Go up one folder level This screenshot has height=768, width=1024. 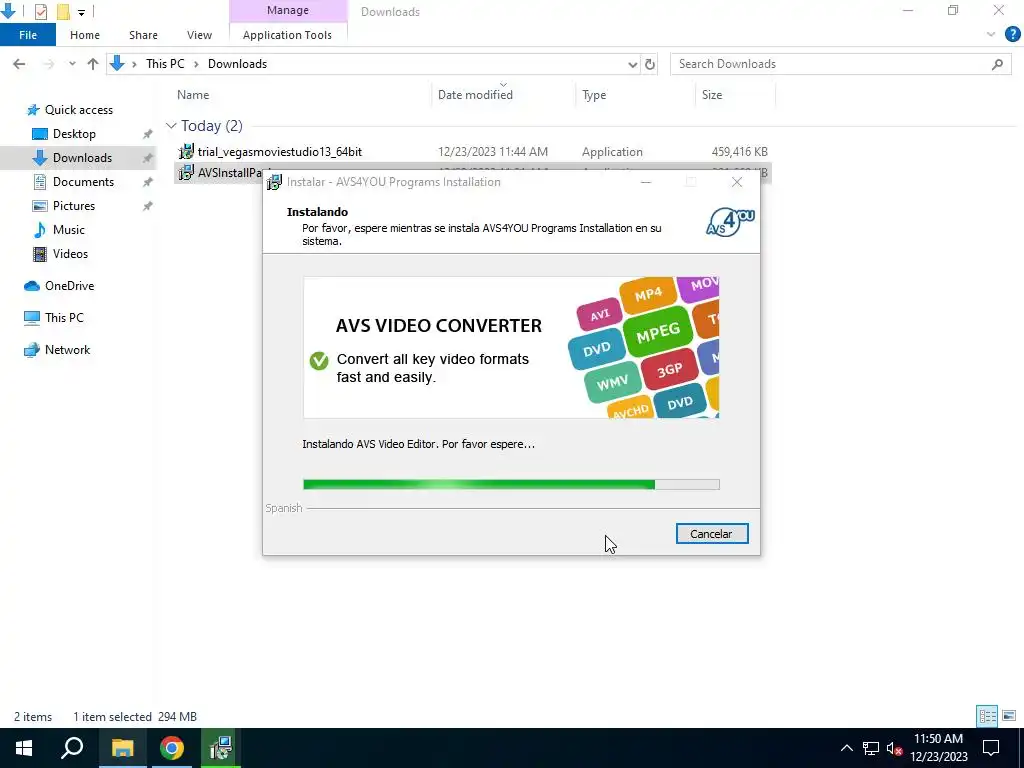coord(93,64)
